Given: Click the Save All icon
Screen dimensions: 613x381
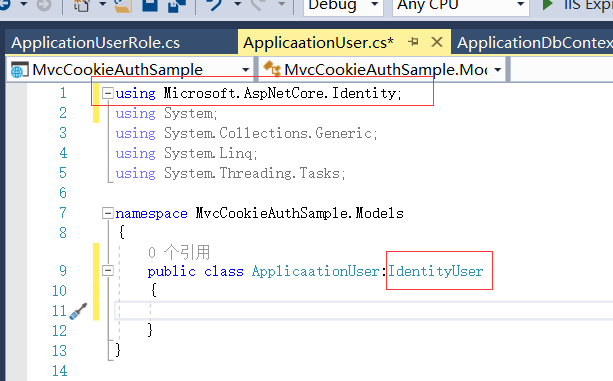Looking at the screenshot, I should point(176,5).
